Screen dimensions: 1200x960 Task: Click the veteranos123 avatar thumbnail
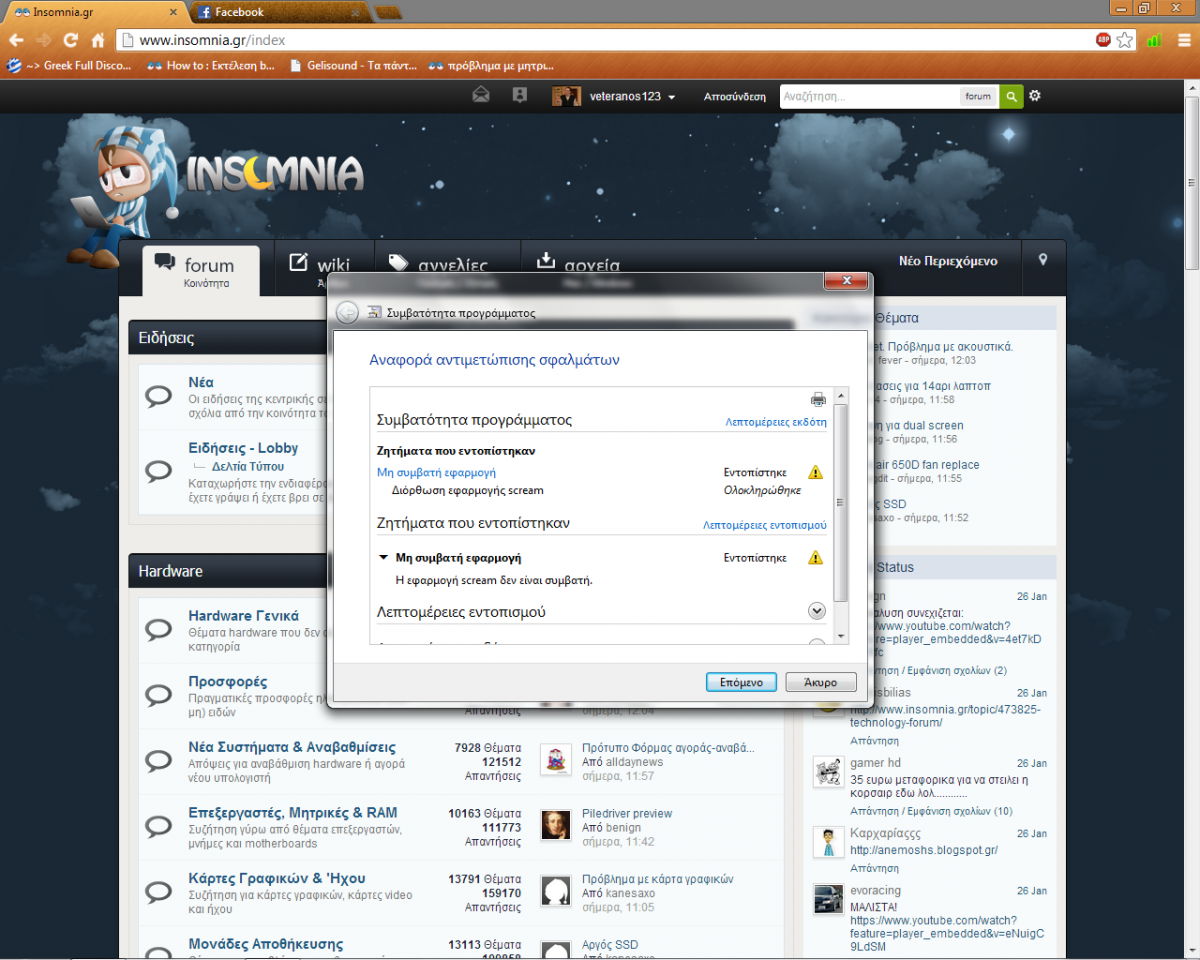tap(566, 96)
